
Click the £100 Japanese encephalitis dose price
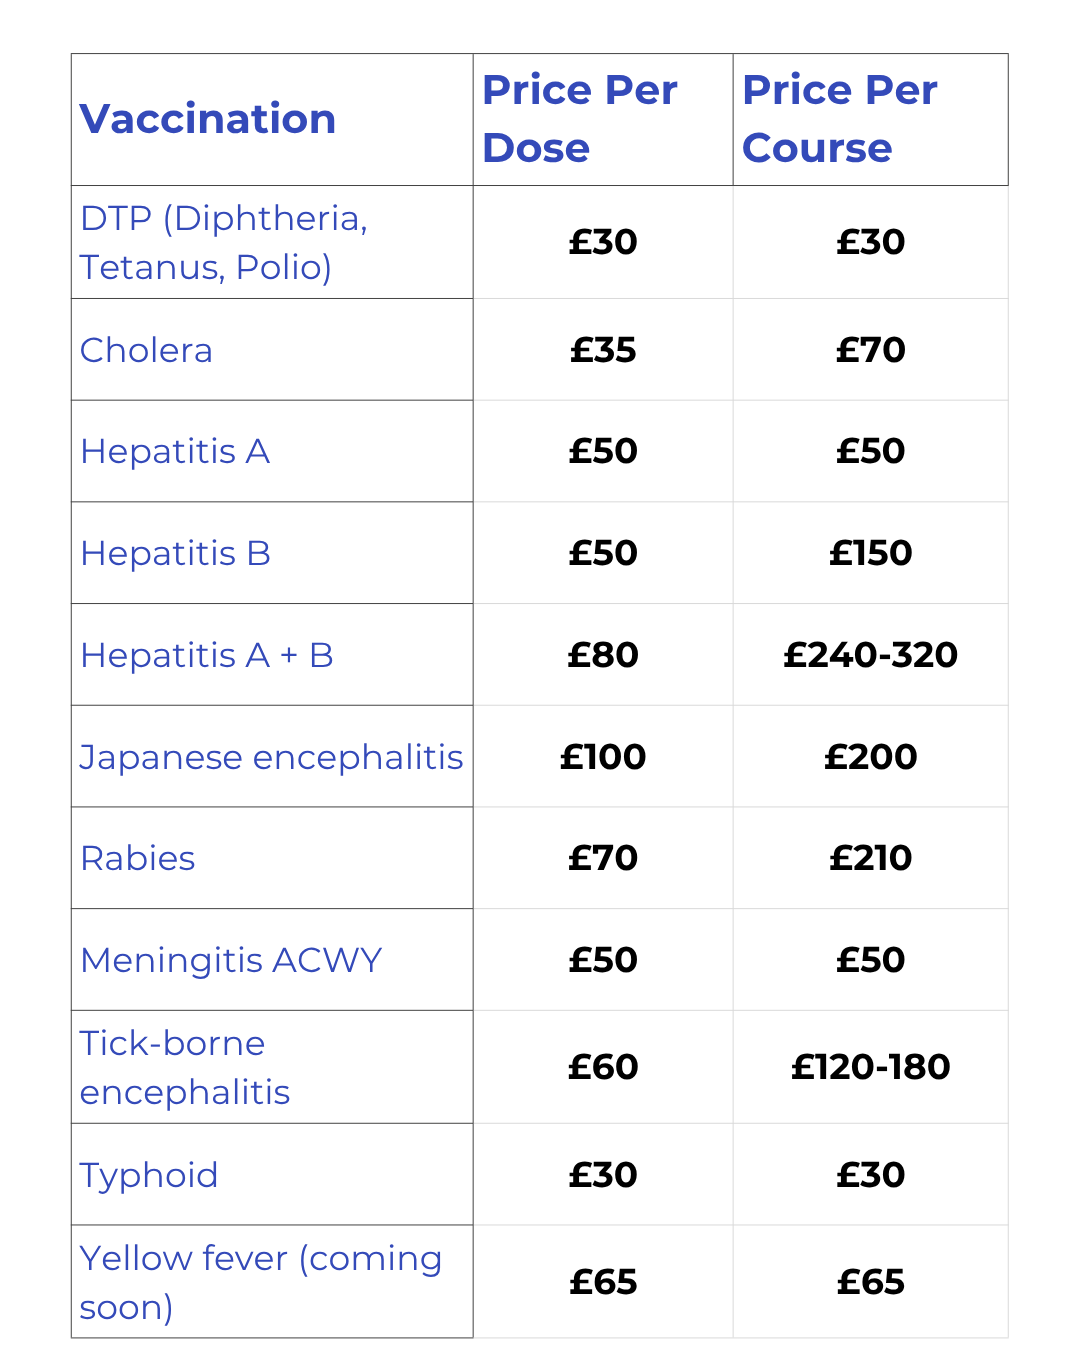[603, 757]
